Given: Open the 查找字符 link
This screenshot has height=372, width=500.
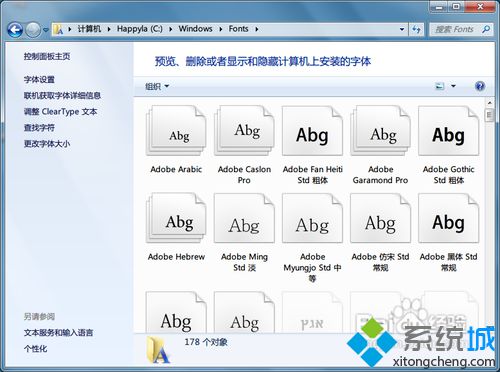Looking at the screenshot, I should point(39,128).
